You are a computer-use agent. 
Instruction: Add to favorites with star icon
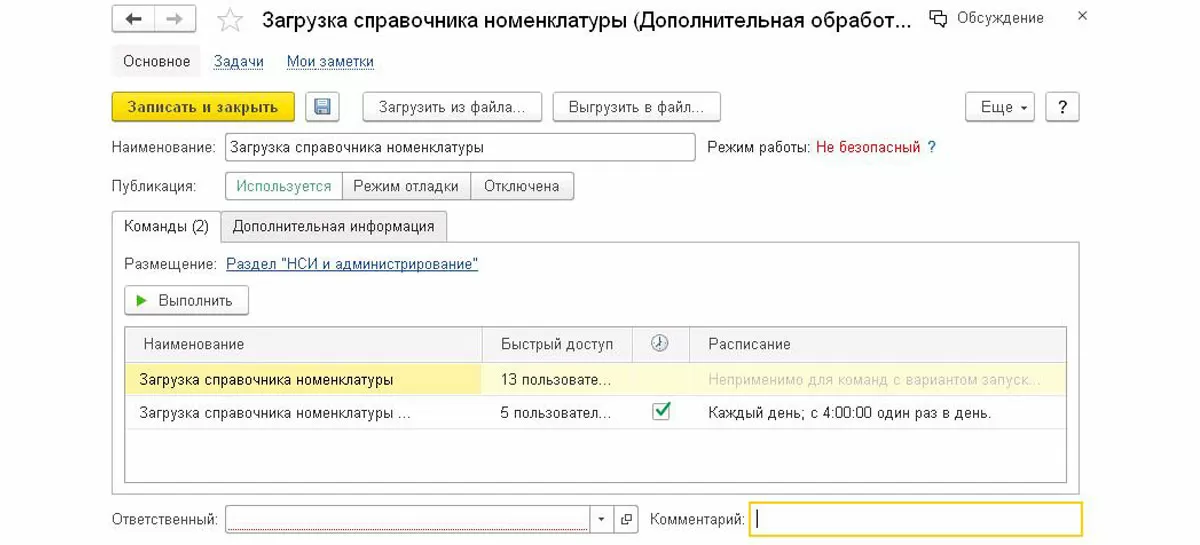click(230, 20)
